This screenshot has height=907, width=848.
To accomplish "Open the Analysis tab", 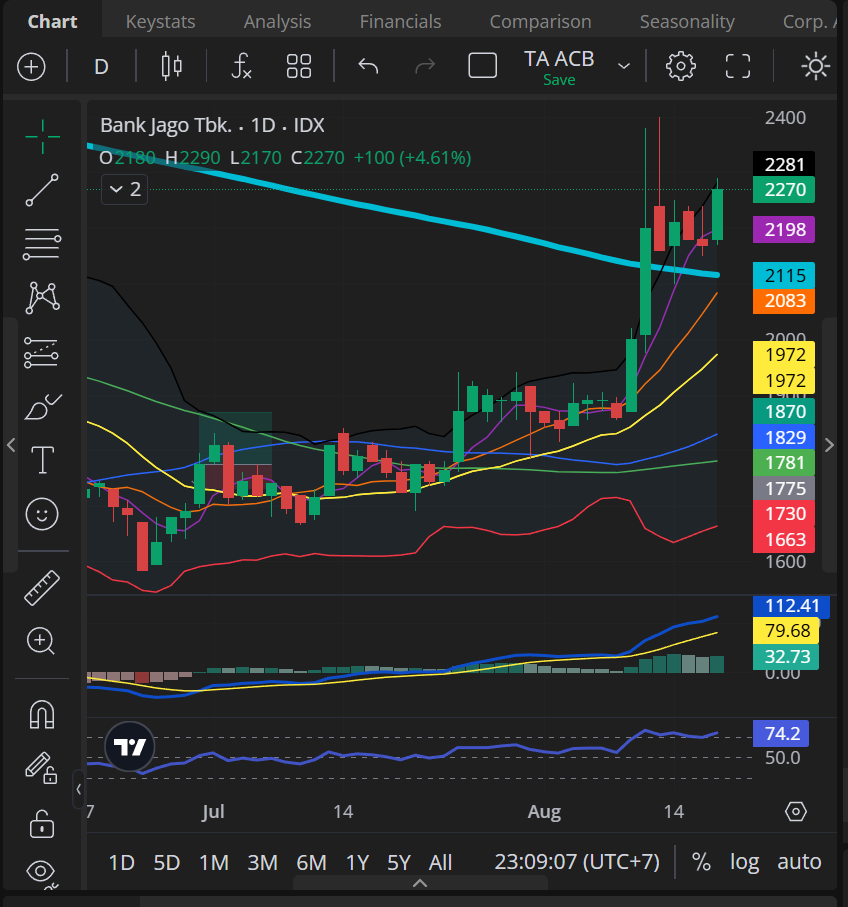I will [277, 21].
